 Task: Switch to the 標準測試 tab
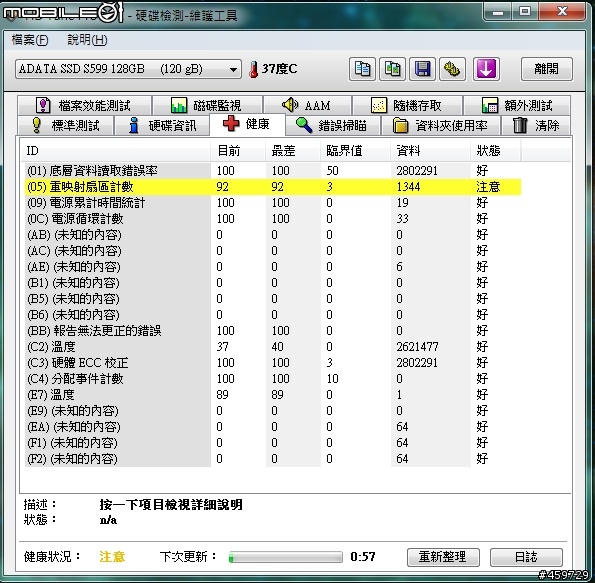coord(66,125)
